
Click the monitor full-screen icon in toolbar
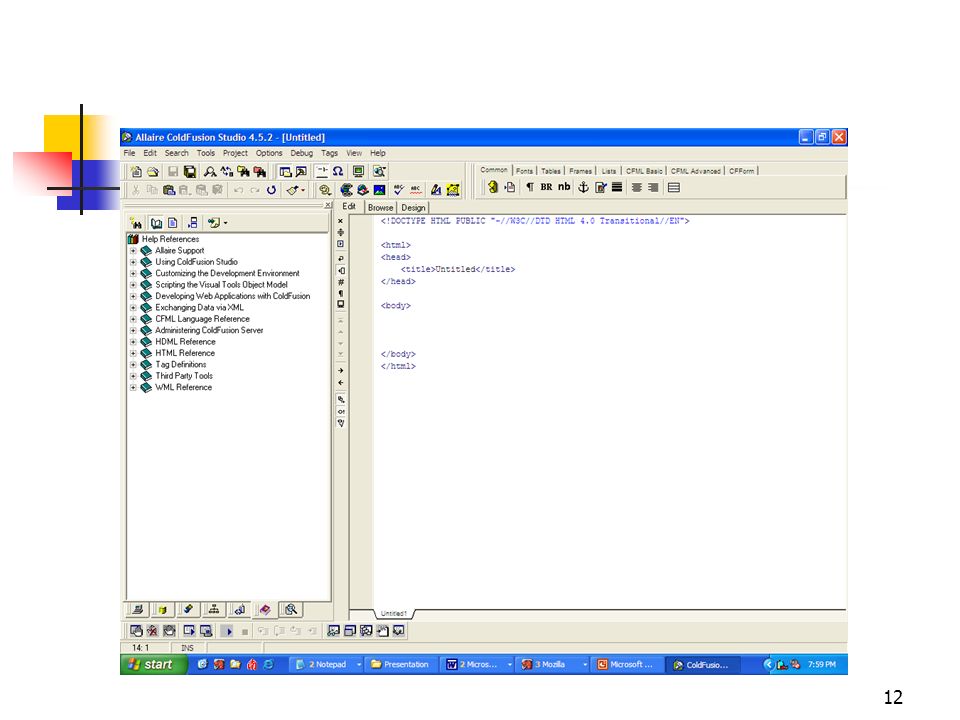coord(359,172)
